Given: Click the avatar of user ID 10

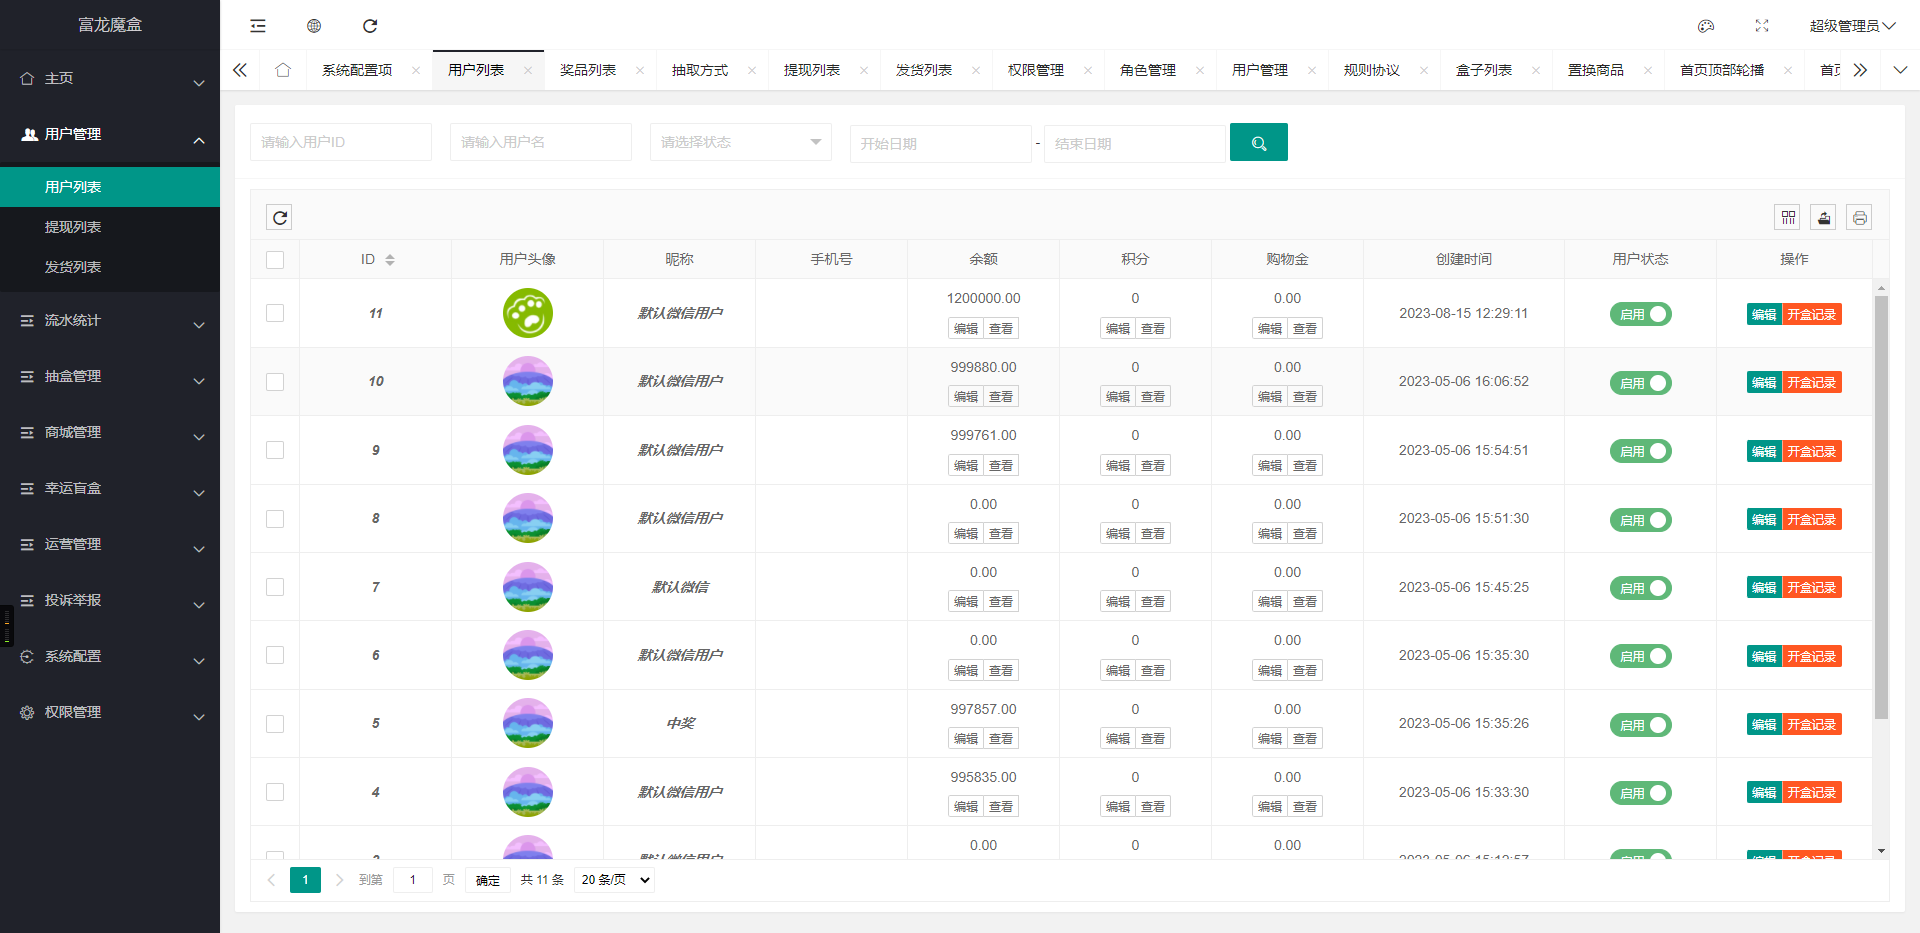Looking at the screenshot, I should pos(528,381).
